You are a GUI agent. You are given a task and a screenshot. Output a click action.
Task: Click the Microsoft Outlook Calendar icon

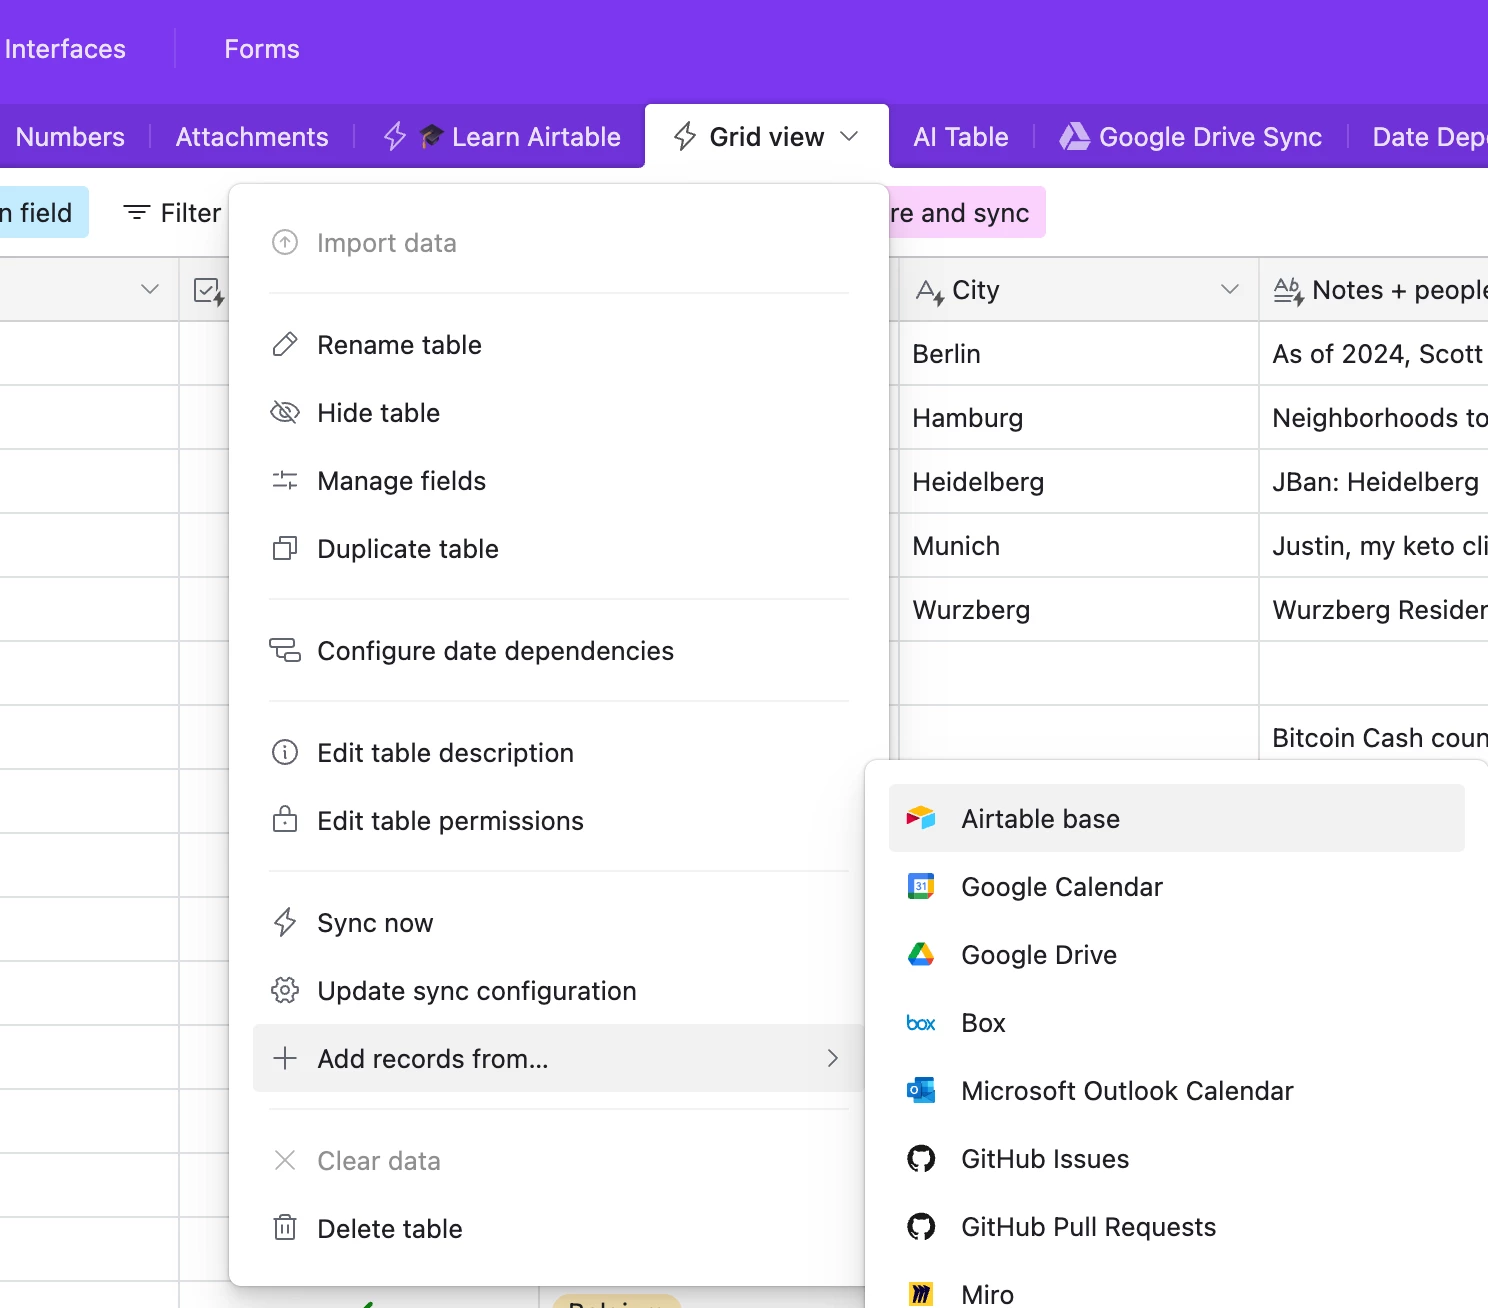click(921, 1090)
